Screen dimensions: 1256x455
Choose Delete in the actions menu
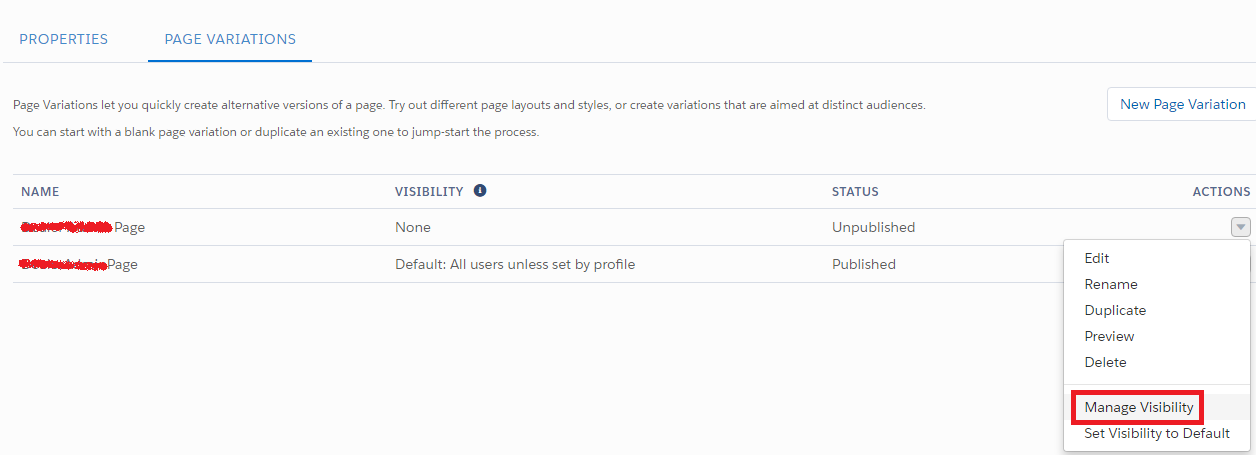tap(1105, 362)
